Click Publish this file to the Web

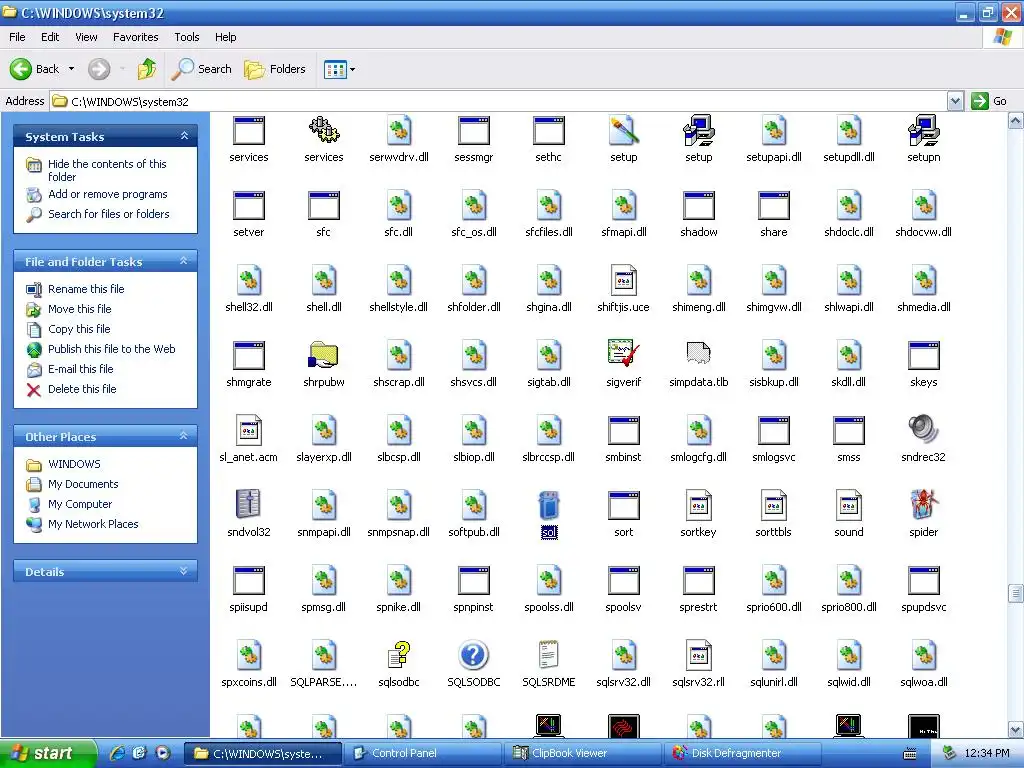[112, 349]
